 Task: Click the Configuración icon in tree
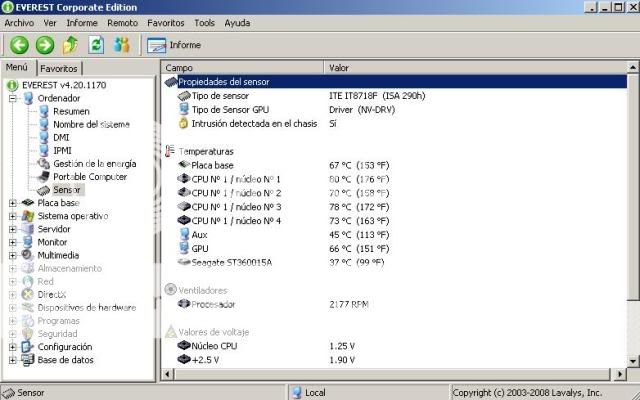(x=28, y=346)
